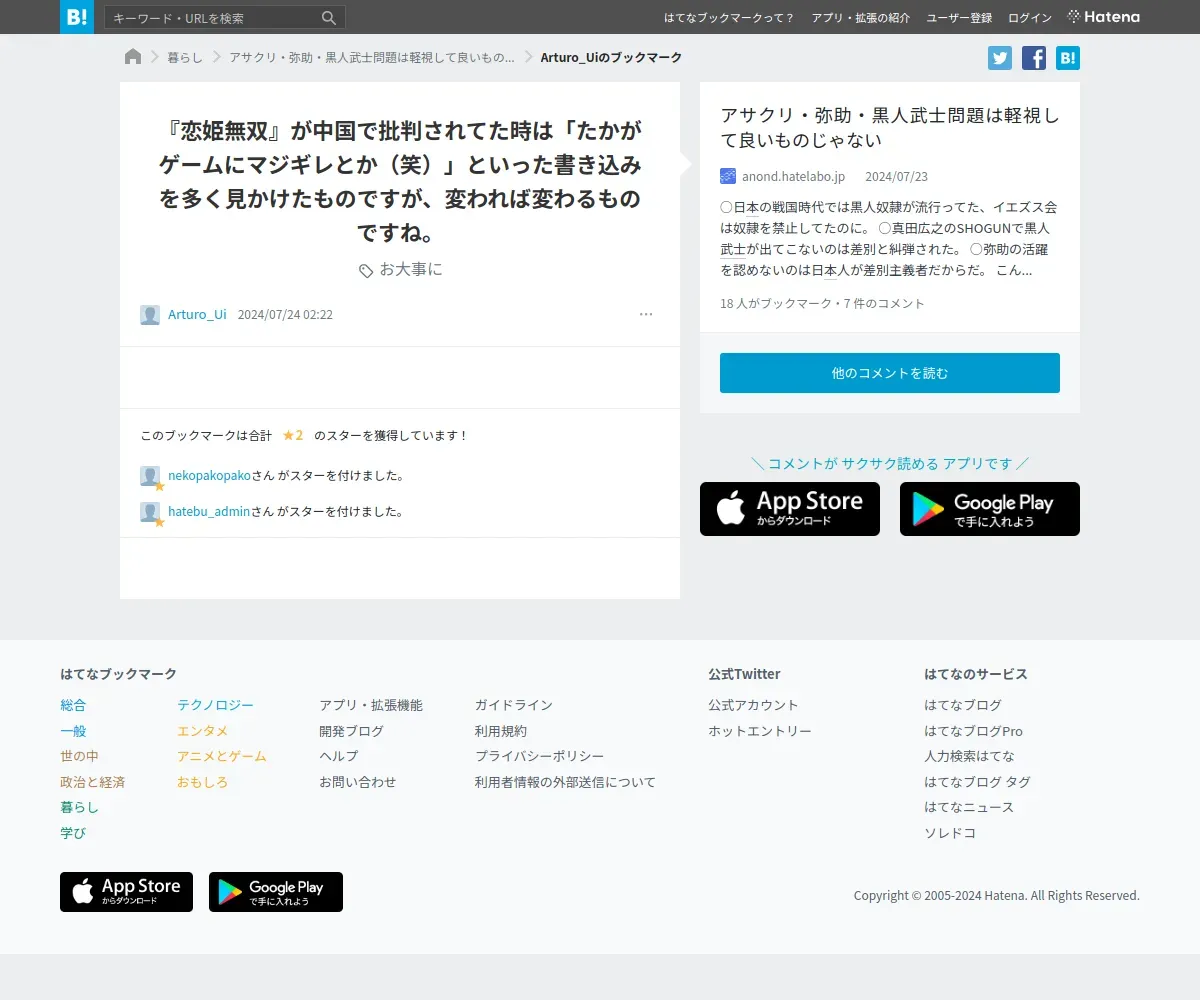Click 公式アカウント under 公式Twitter
Viewport: 1200px width, 1000px height.
(x=753, y=705)
